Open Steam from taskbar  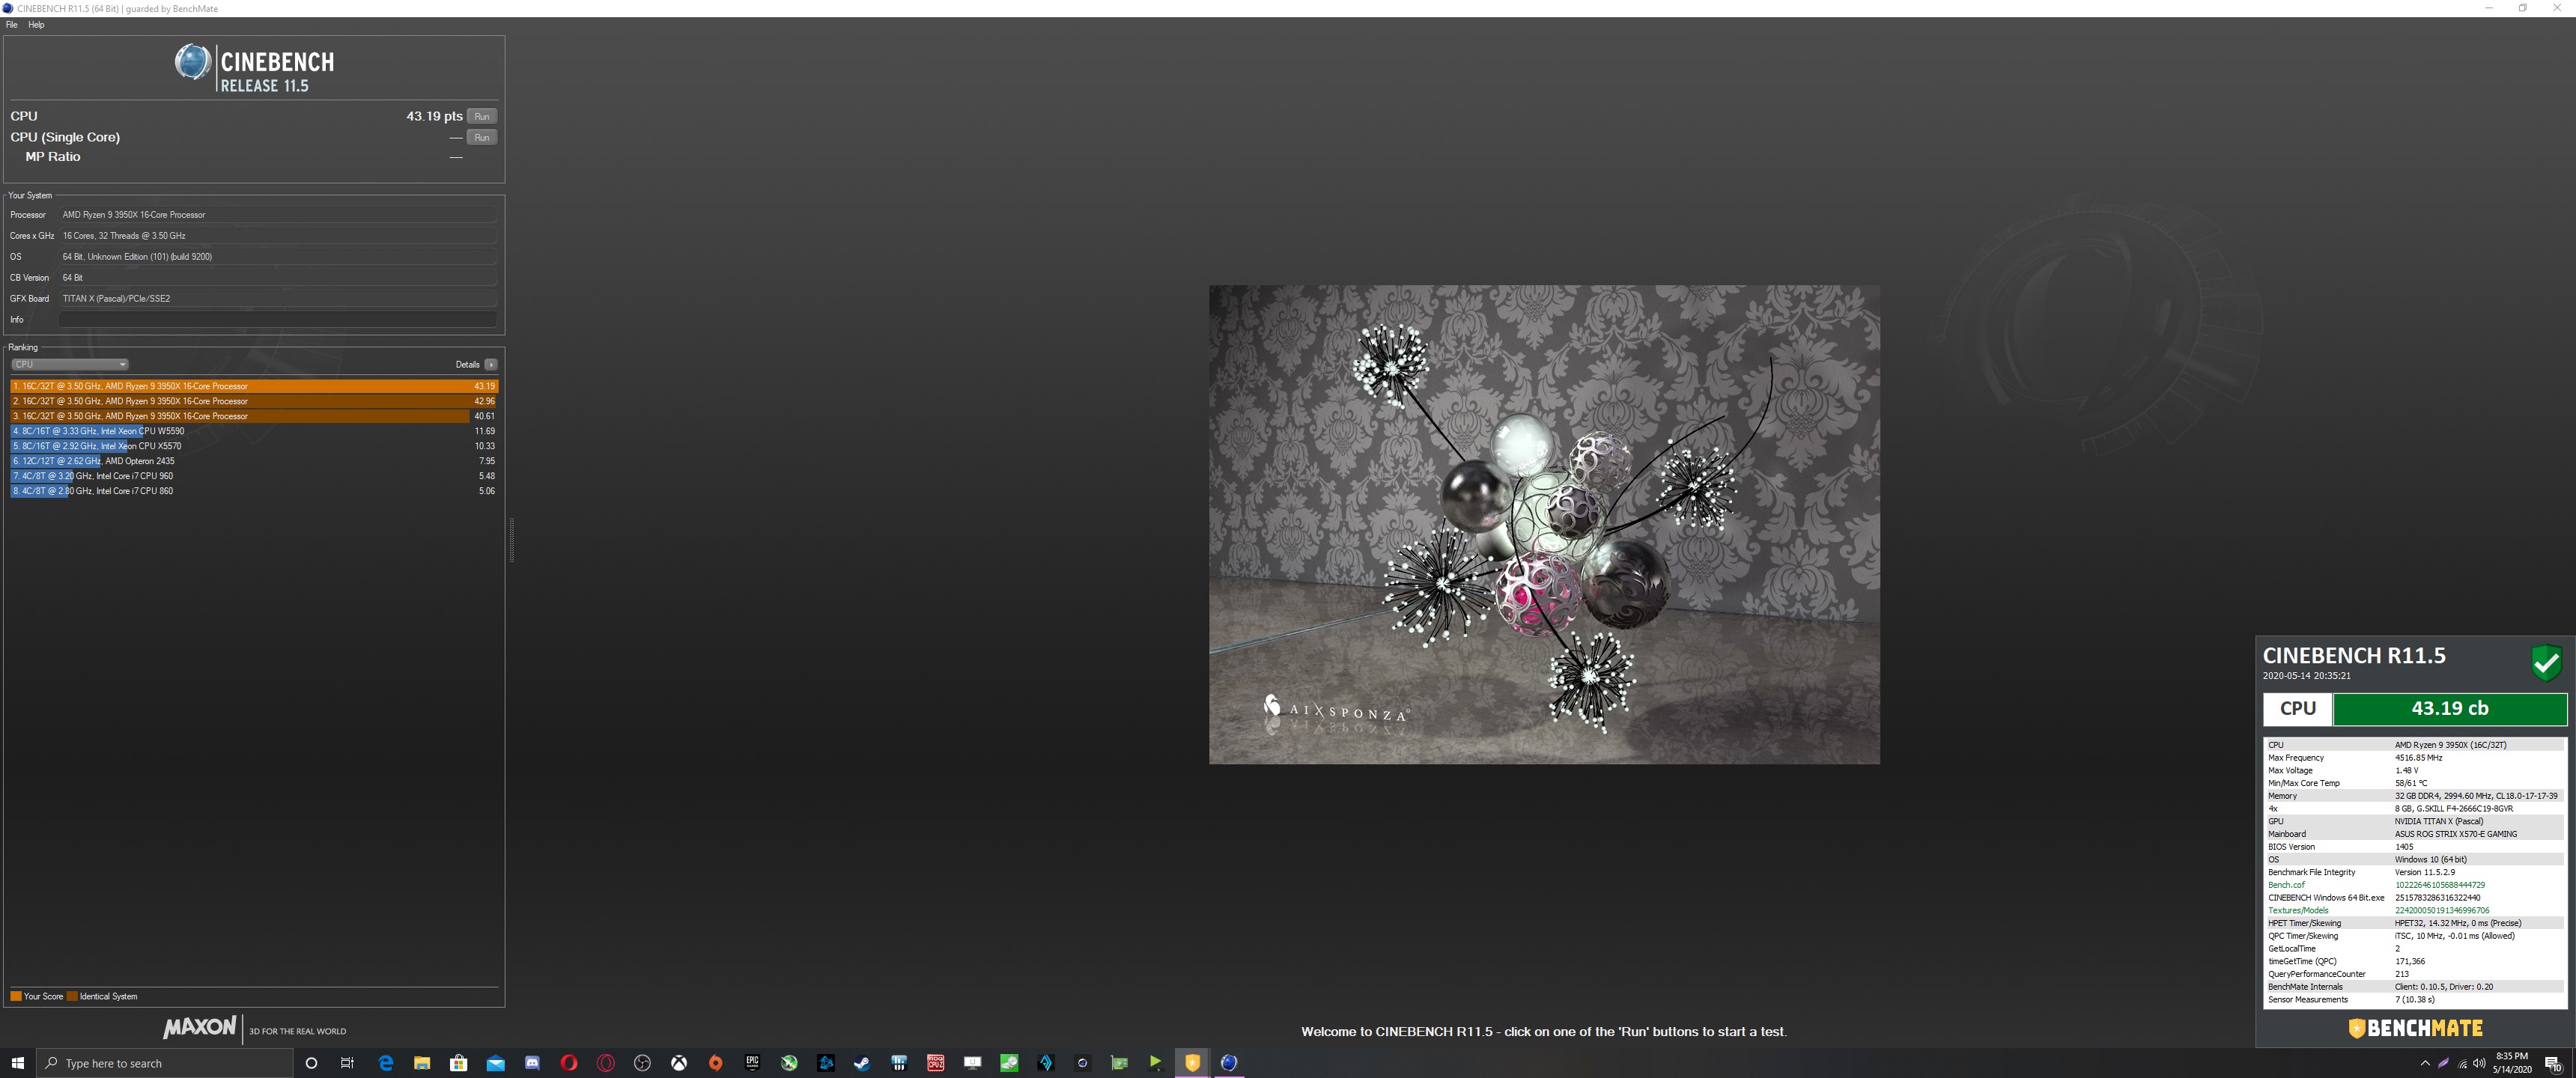click(x=862, y=1063)
